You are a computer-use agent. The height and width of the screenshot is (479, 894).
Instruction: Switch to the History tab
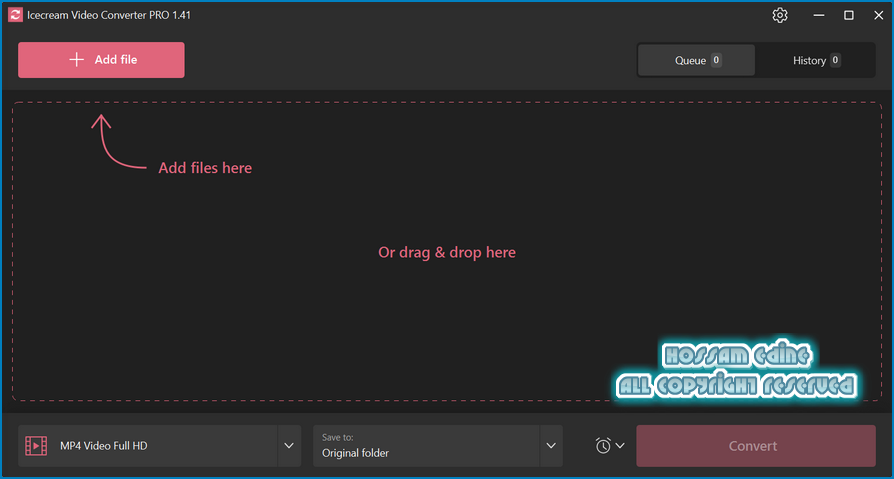[x=816, y=60]
